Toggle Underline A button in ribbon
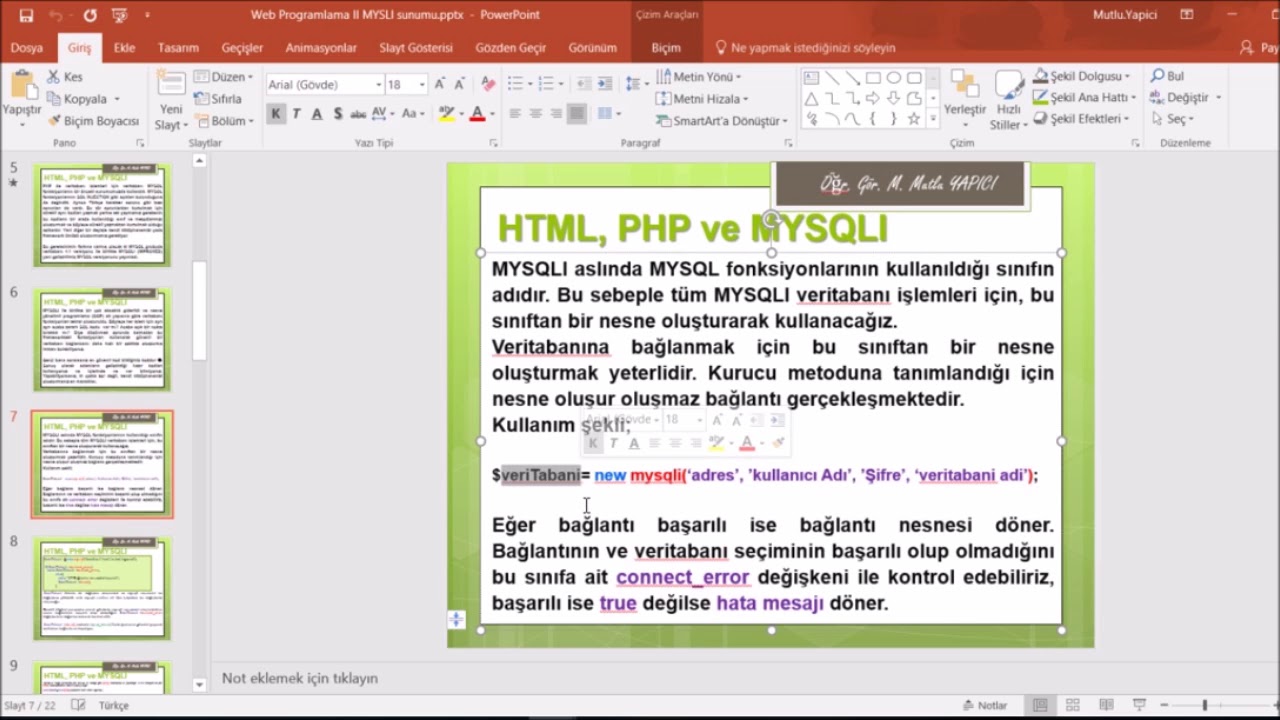This screenshot has height=720, width=1280. (317, 114)
